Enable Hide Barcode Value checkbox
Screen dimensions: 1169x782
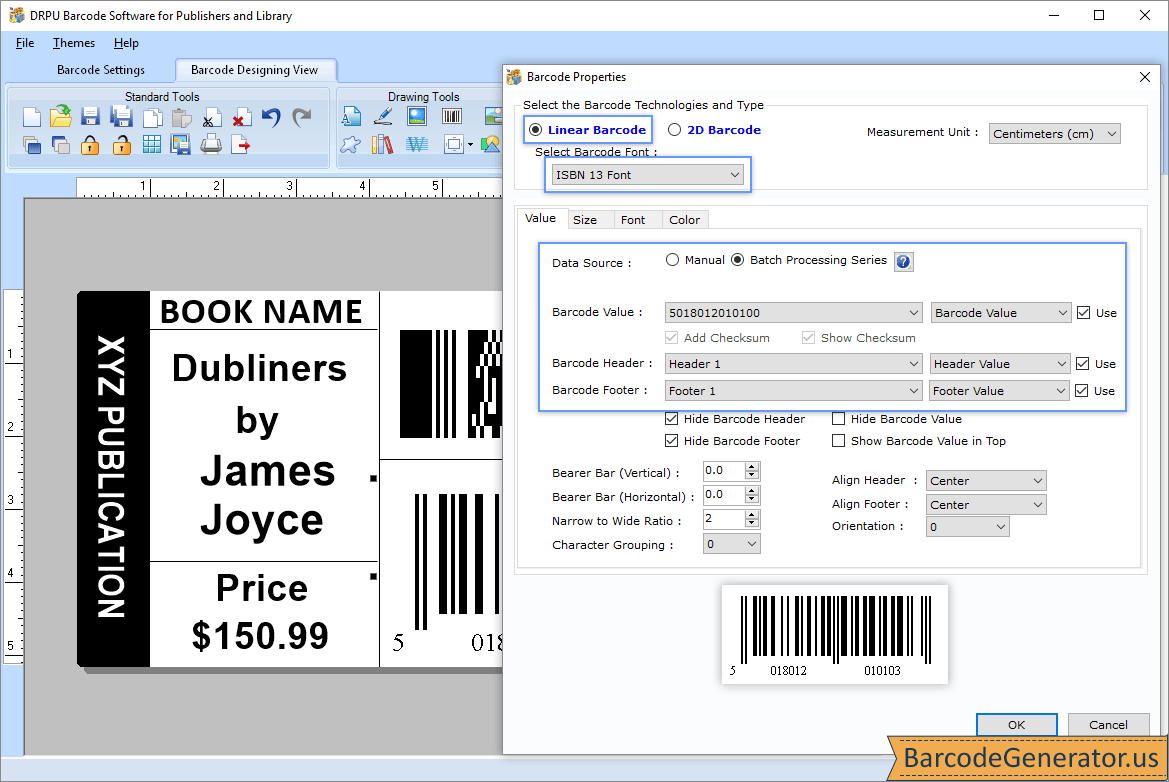[x=839, y=419]
